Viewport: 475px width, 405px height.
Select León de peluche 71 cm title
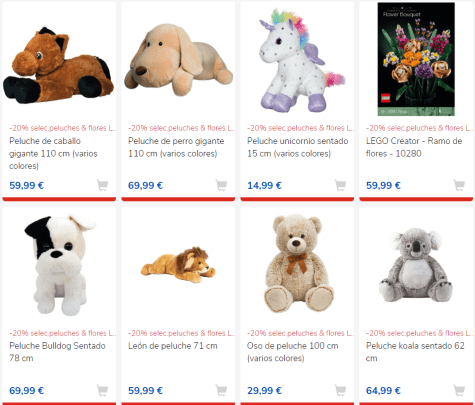(x=173, y=346)
